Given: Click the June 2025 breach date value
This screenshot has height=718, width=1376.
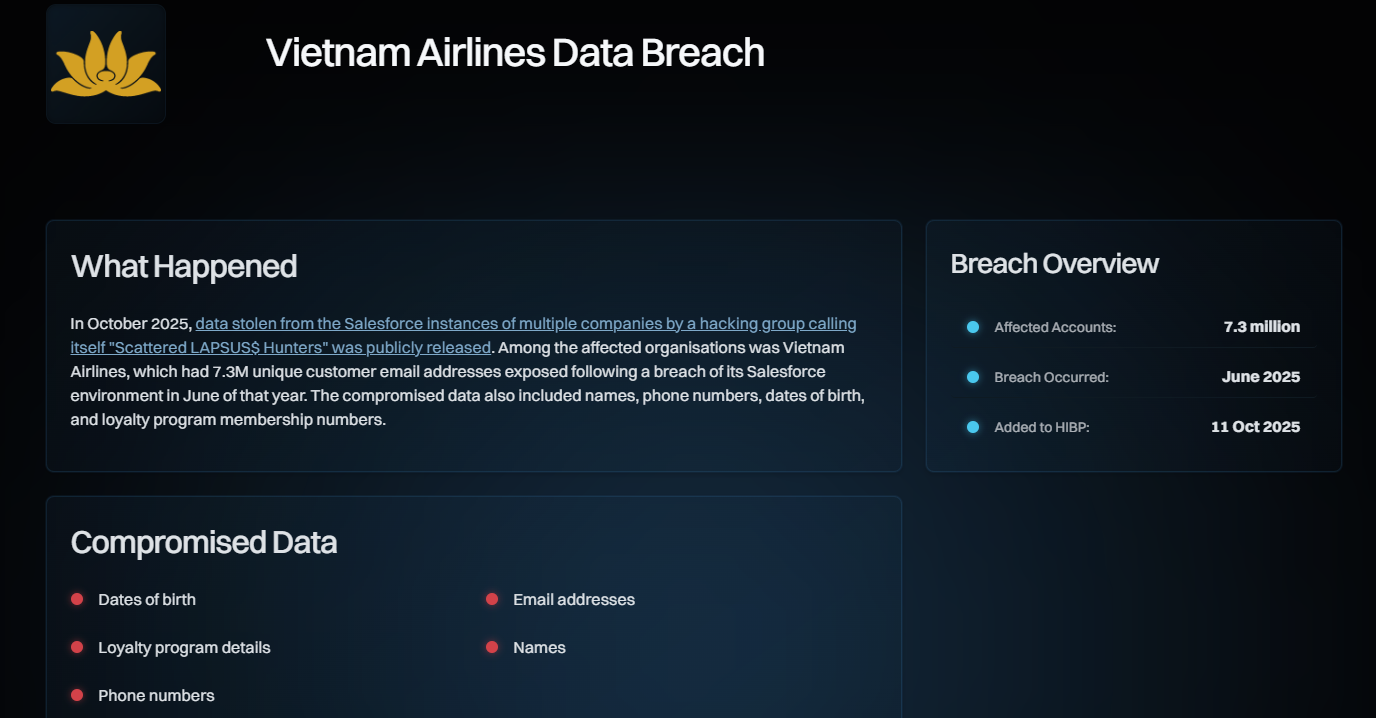Looking at the screenshot, I should click(x=1260, y=377).
